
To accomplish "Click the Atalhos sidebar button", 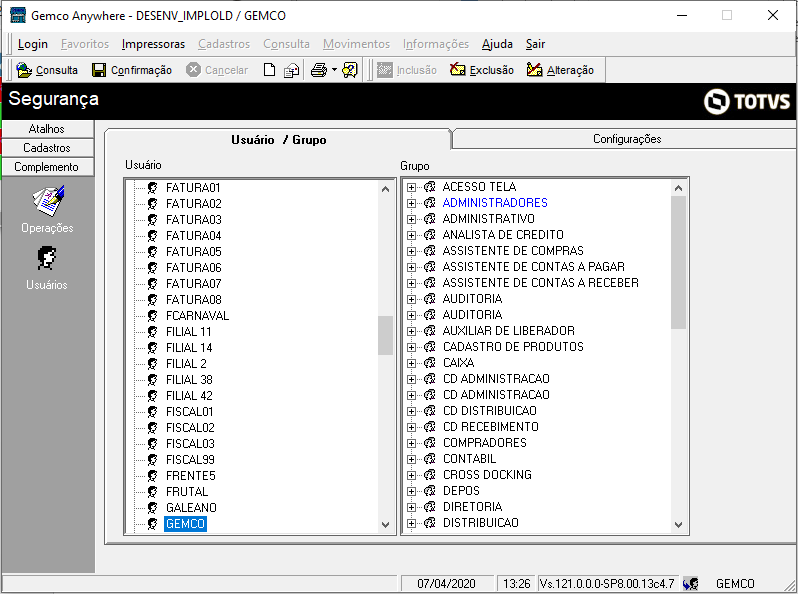I will tap(47, 129).
